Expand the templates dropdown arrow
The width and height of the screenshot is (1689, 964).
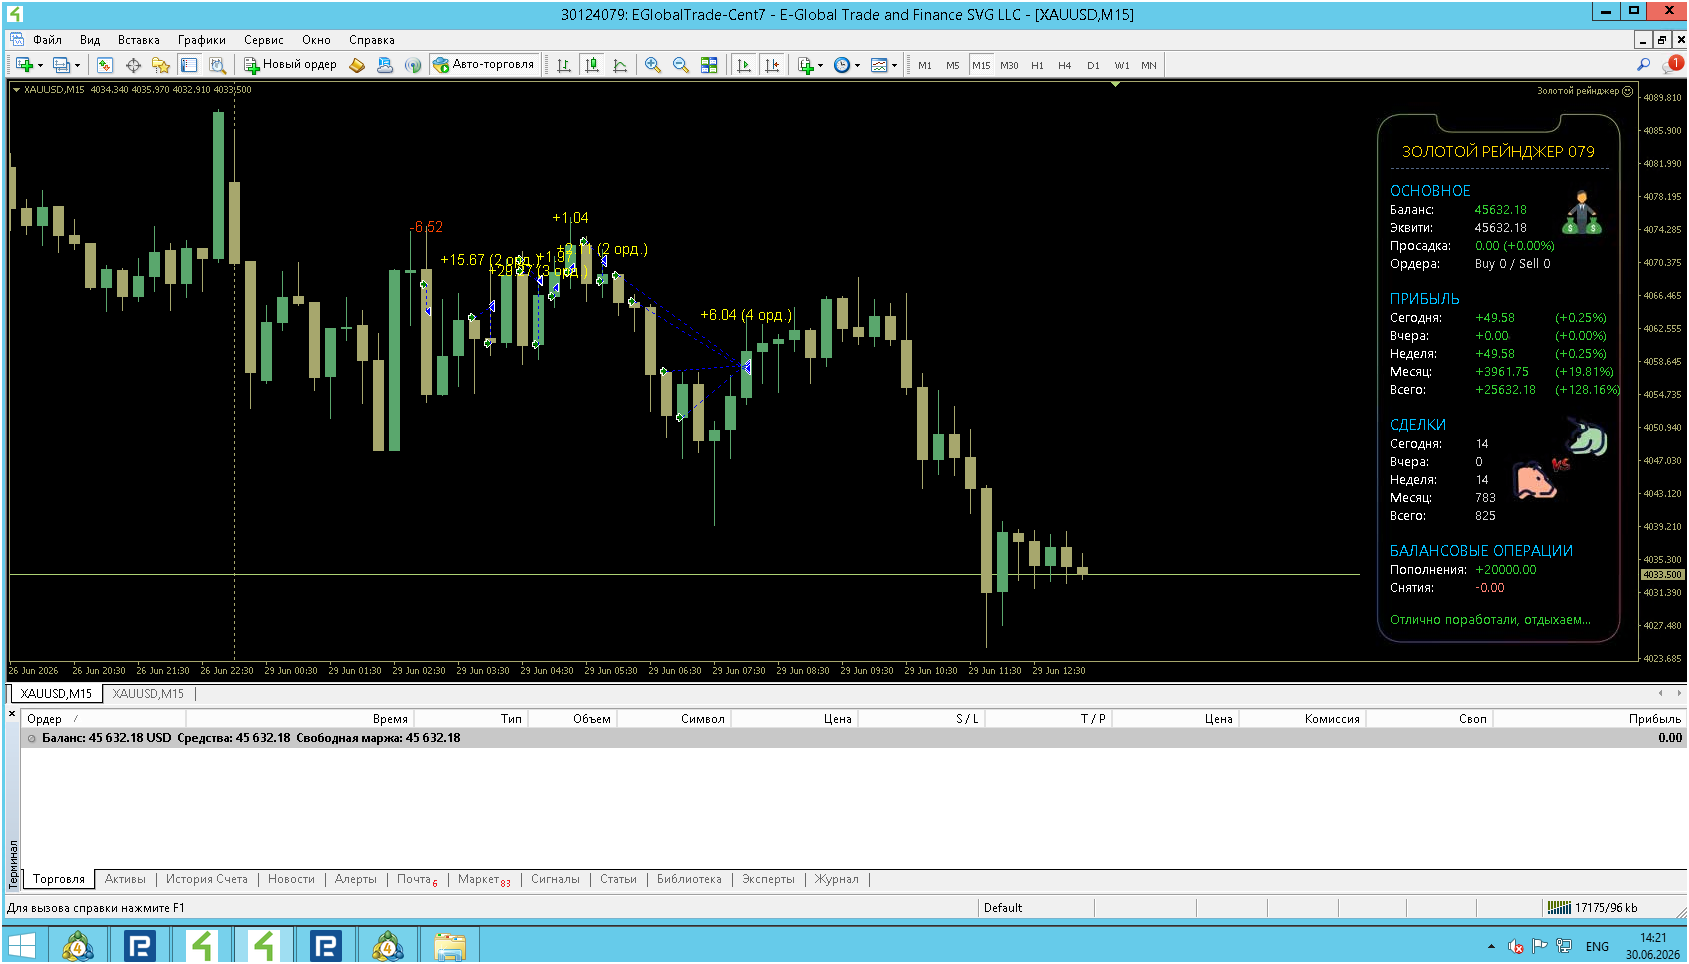click(x=894, y=66)
